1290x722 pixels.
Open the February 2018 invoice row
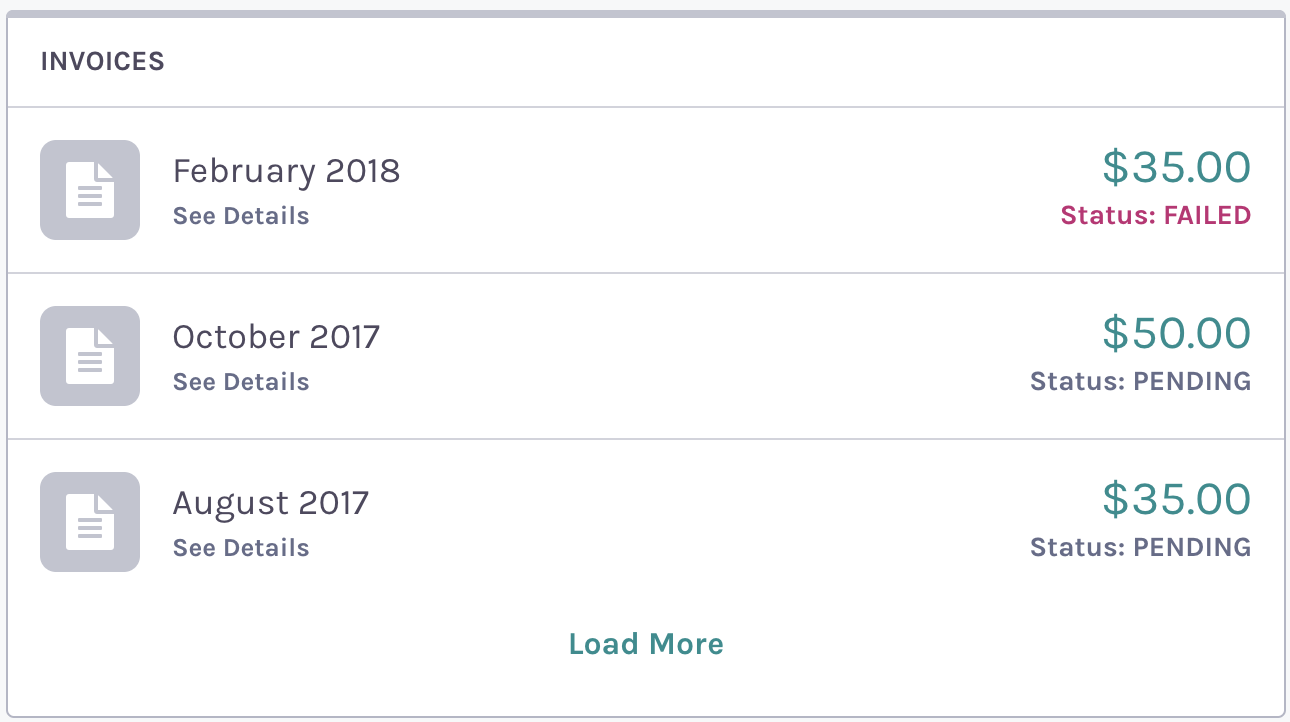click(645, 190)
